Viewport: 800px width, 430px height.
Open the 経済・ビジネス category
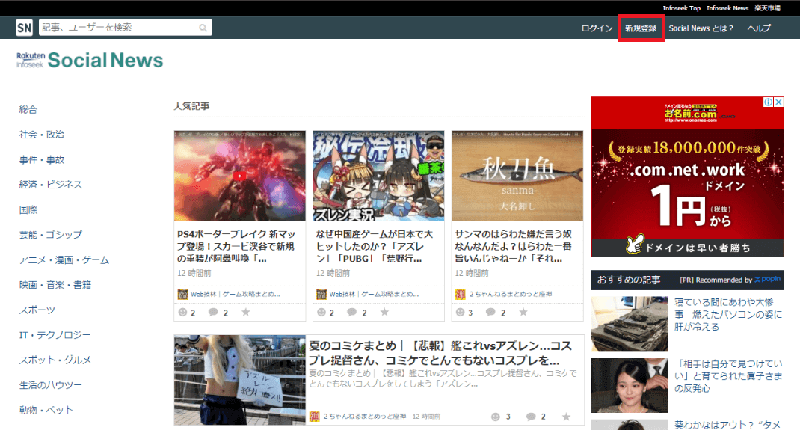click(51, 184)
